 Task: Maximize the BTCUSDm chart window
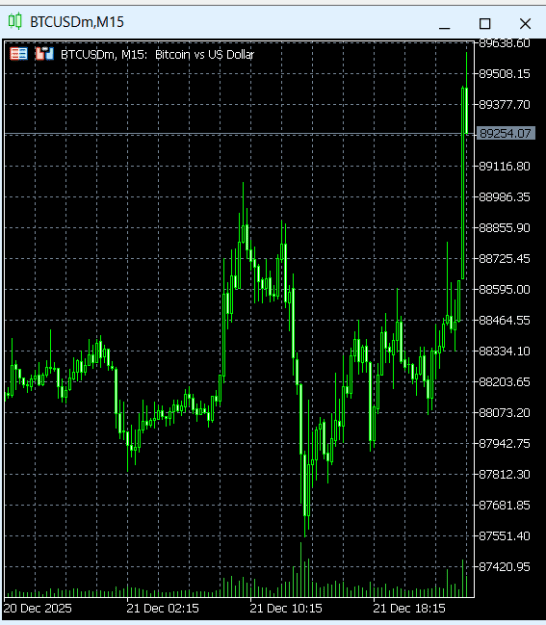[485, 24]
